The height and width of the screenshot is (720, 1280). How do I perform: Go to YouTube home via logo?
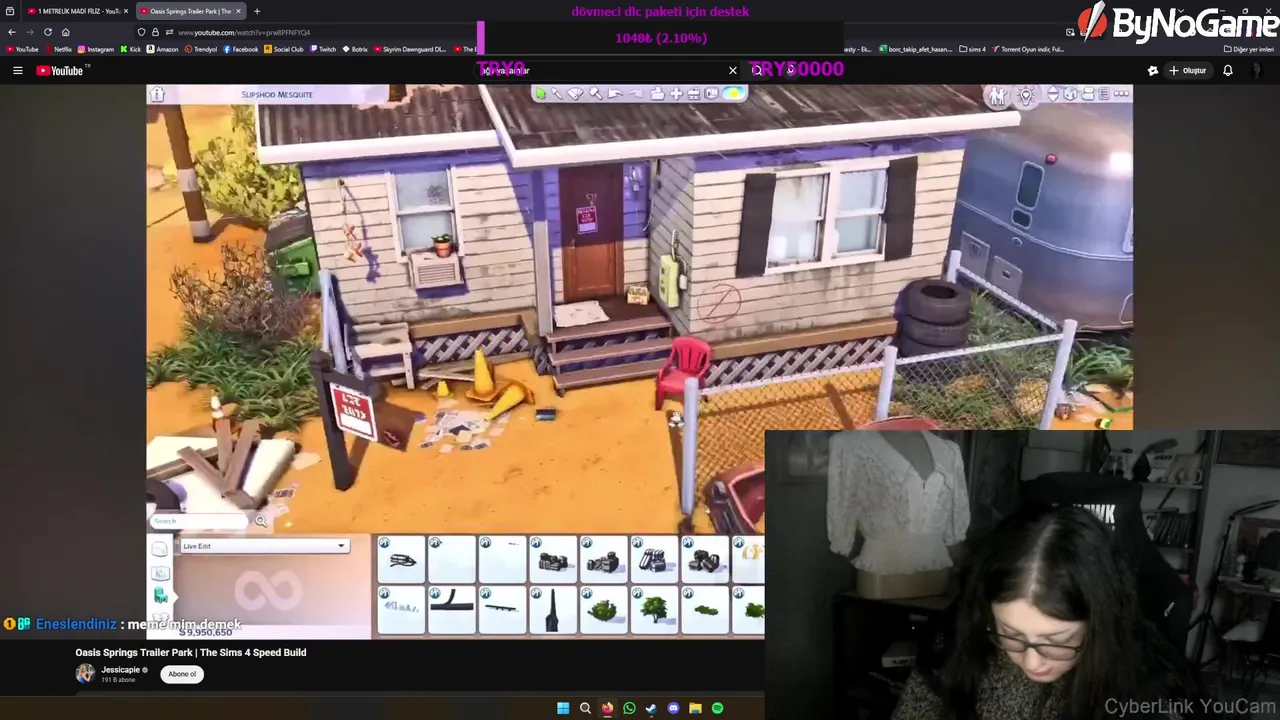(x=62, y=70)
